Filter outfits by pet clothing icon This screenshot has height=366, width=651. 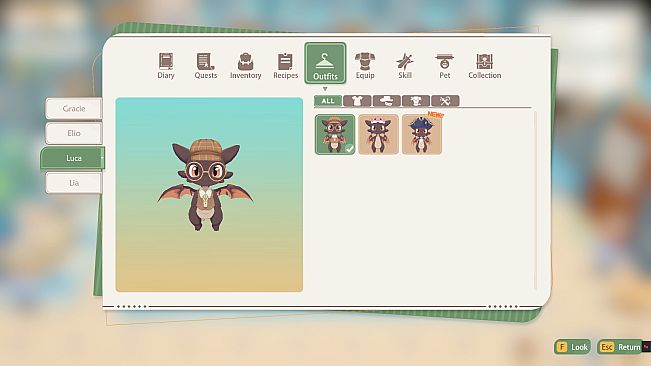coord(416,101)
